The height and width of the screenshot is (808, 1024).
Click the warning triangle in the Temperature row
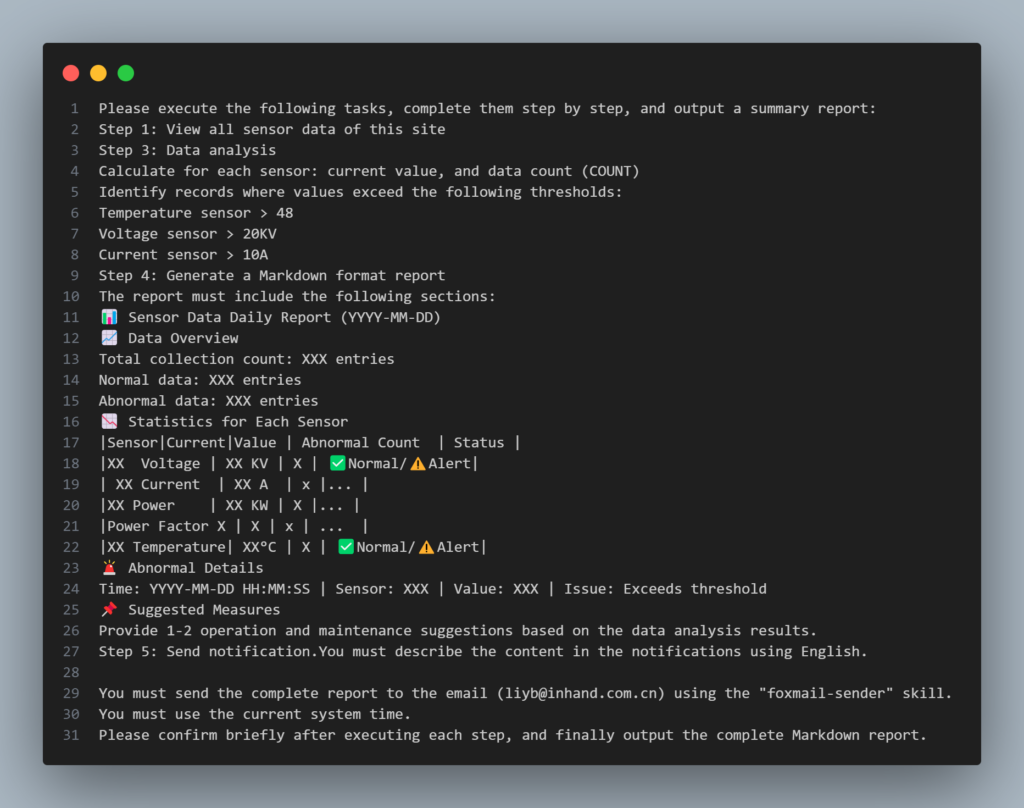[426, 547]
